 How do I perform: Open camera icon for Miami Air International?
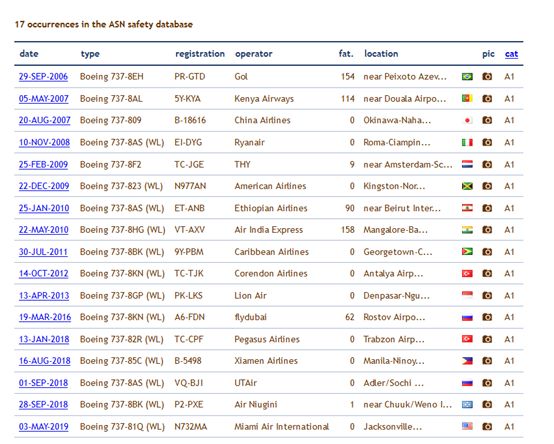point(487,427)
